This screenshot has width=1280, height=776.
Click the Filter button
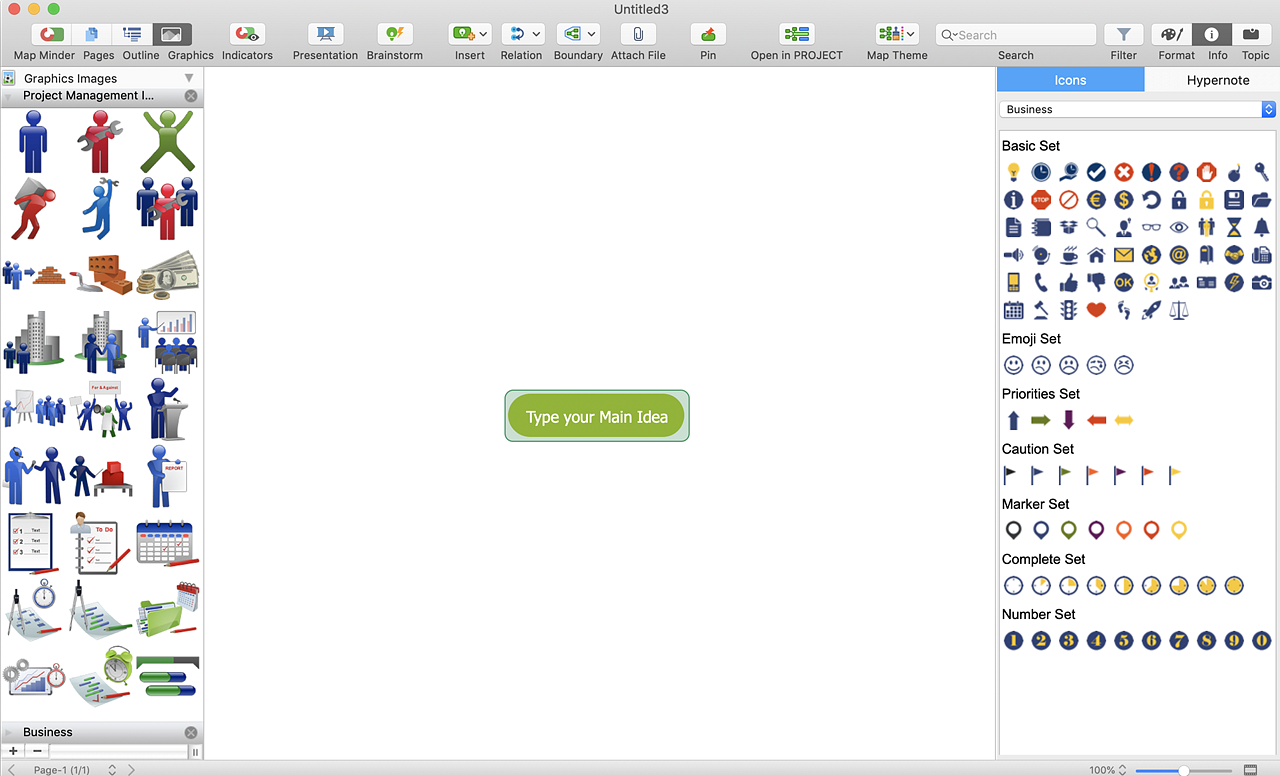coord(1123,34)
